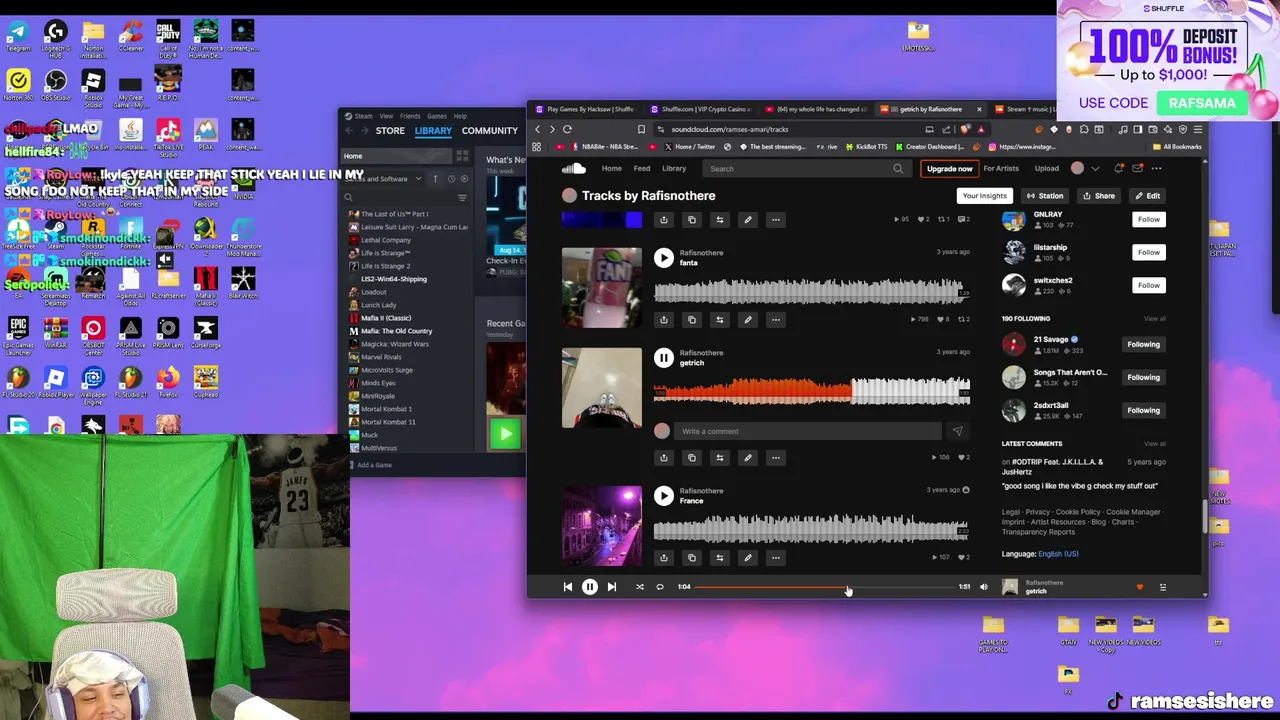Click Add a Game in Steam
Screen dimensions: 1280x720
click(x=370, y=465)
